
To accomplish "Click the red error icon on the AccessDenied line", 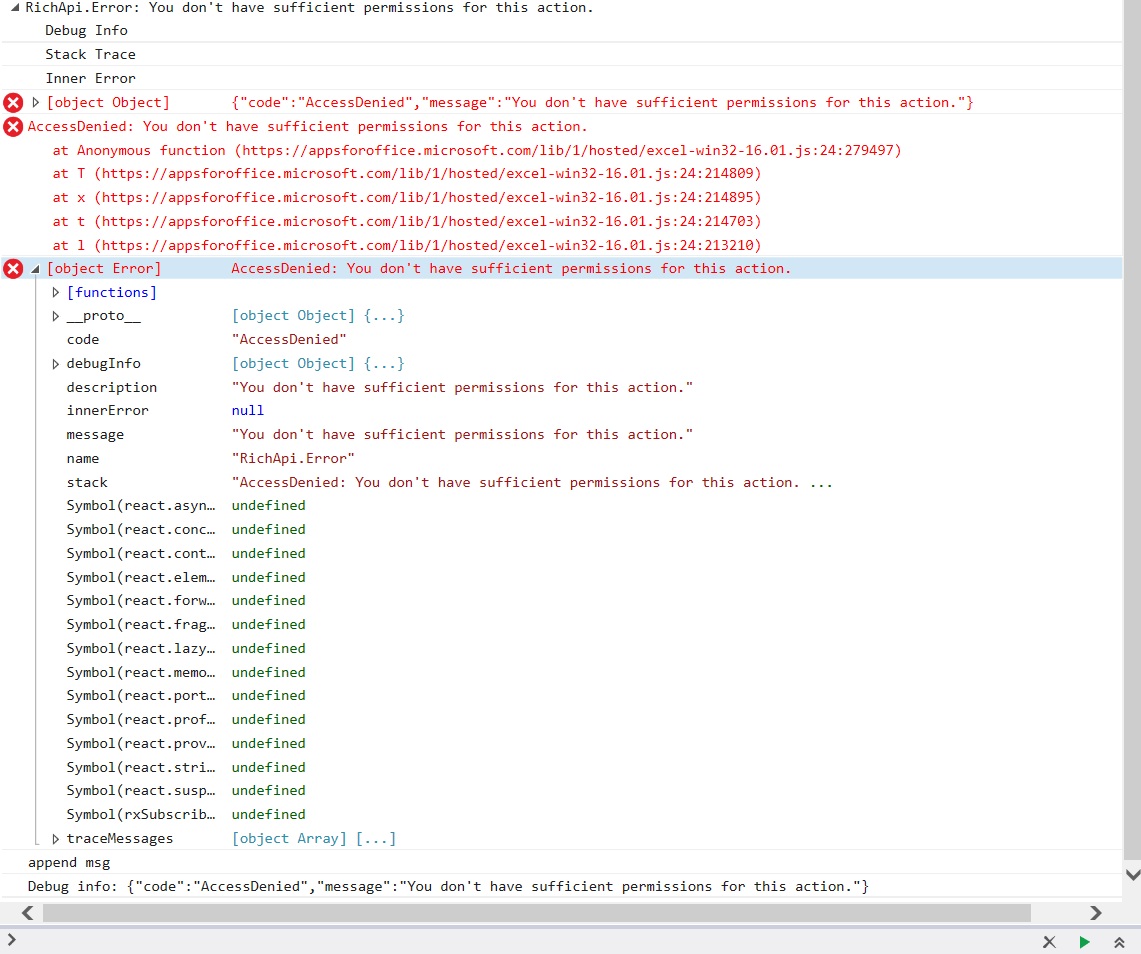I will 12,126.
